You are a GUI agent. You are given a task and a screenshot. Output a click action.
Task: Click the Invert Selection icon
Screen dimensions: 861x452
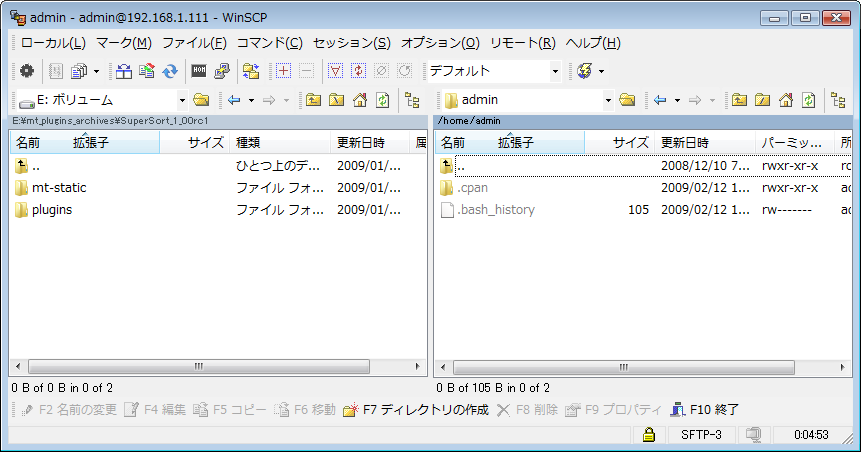point(359,71)
